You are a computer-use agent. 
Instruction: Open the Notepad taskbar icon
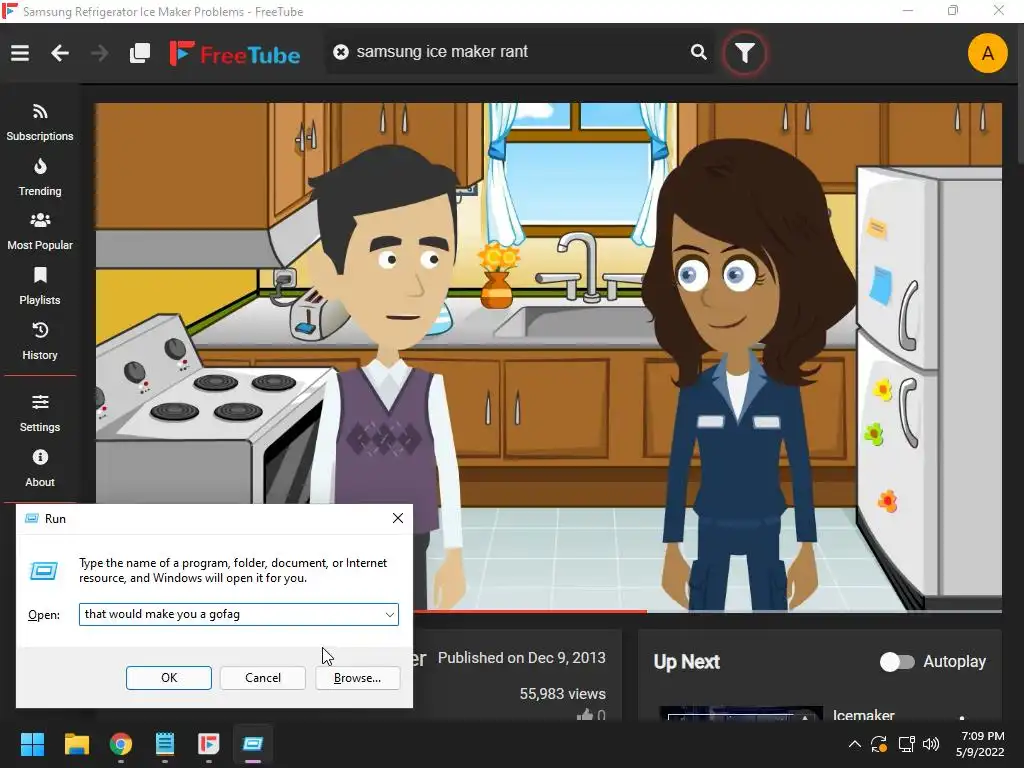click(165, 744)
